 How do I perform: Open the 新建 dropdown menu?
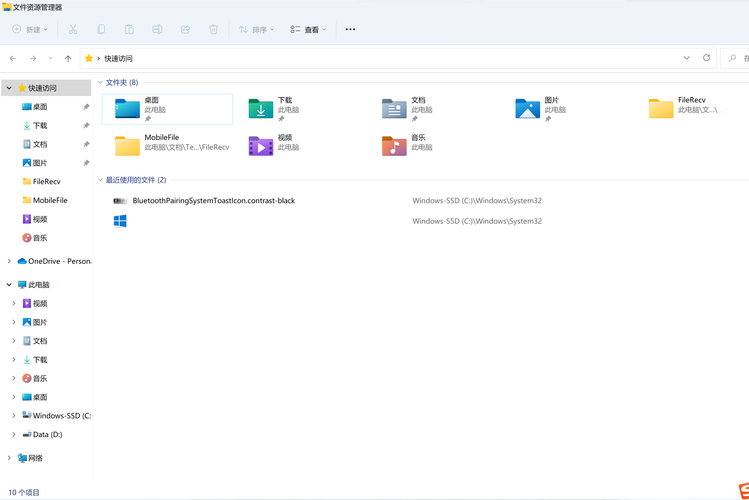[28, 30]
